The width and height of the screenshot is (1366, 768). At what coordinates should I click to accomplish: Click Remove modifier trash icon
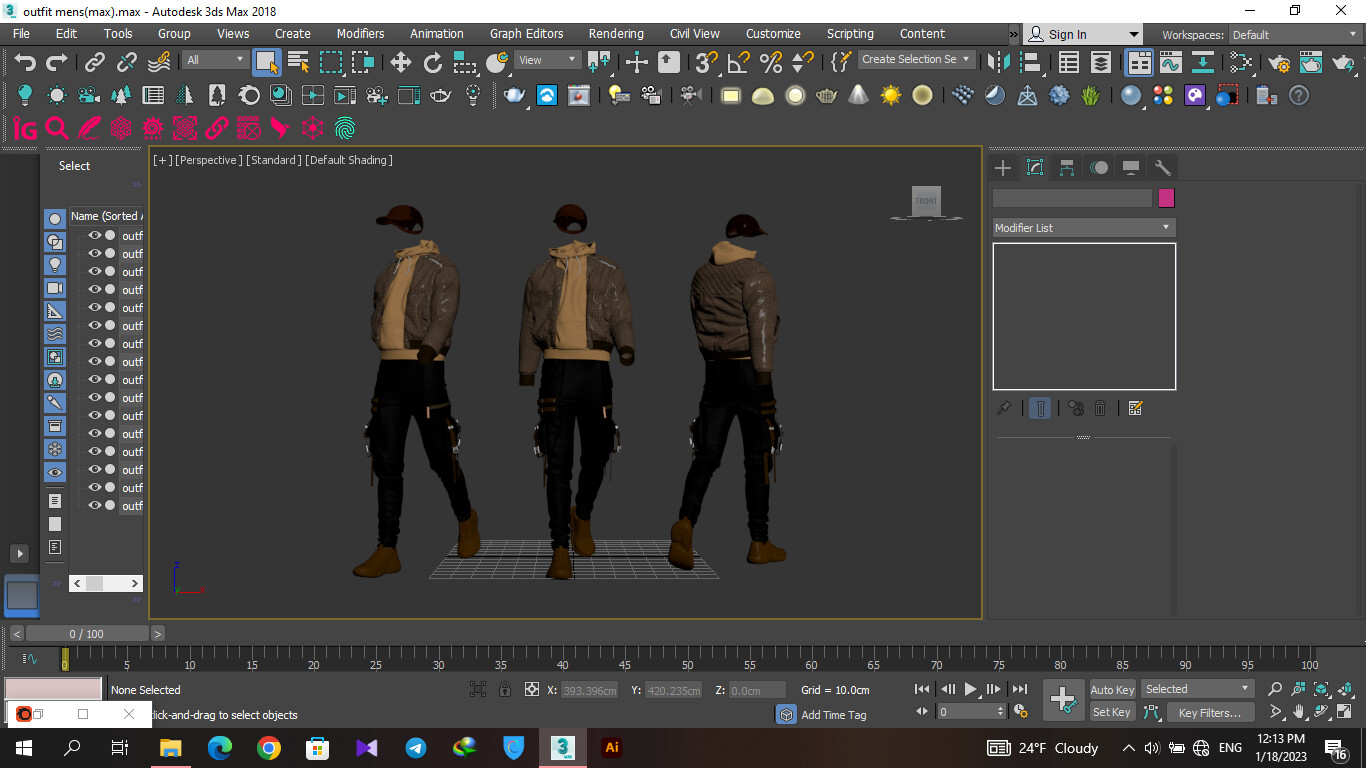pyautogui.click(x=1100, y=407)
